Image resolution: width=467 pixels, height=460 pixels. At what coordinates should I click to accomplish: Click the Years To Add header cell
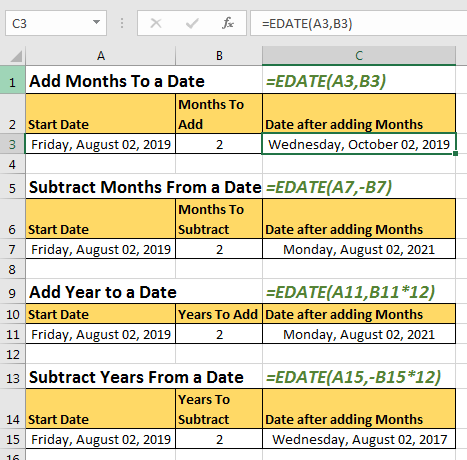point(219,314)
